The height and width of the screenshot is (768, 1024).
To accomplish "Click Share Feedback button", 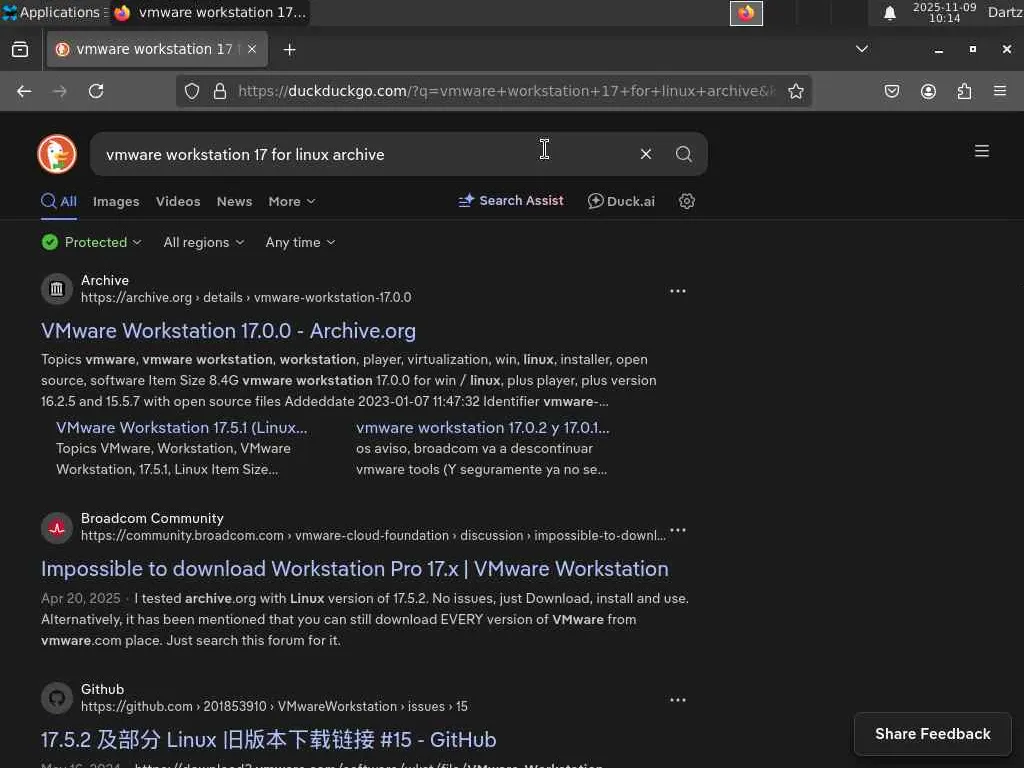I will 933,734.
